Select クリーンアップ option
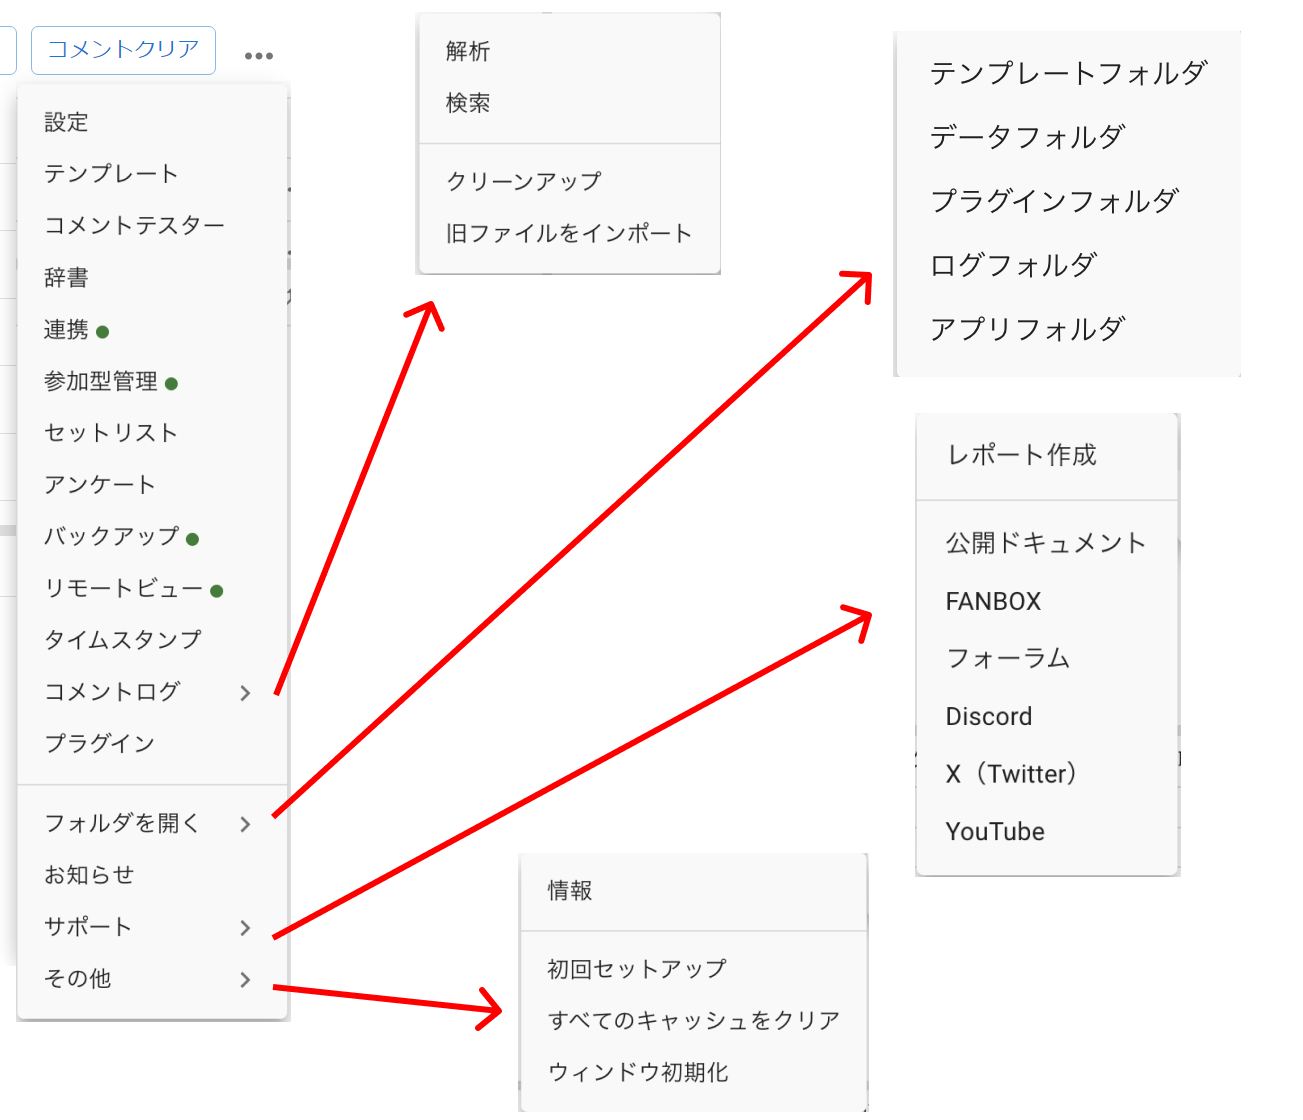Image resolution: width=1303 pixels, height=1120 pixels. pos(524,182)
